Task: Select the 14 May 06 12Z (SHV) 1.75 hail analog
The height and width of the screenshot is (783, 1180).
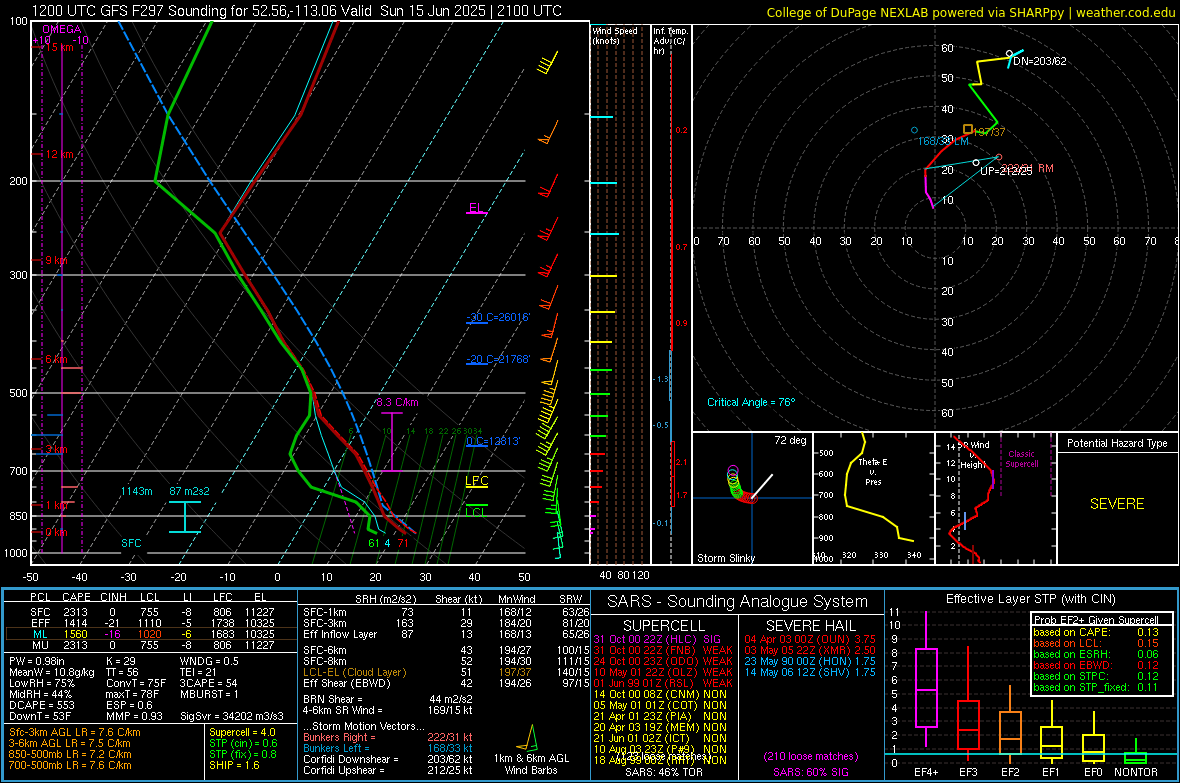Action: (810, 672)
